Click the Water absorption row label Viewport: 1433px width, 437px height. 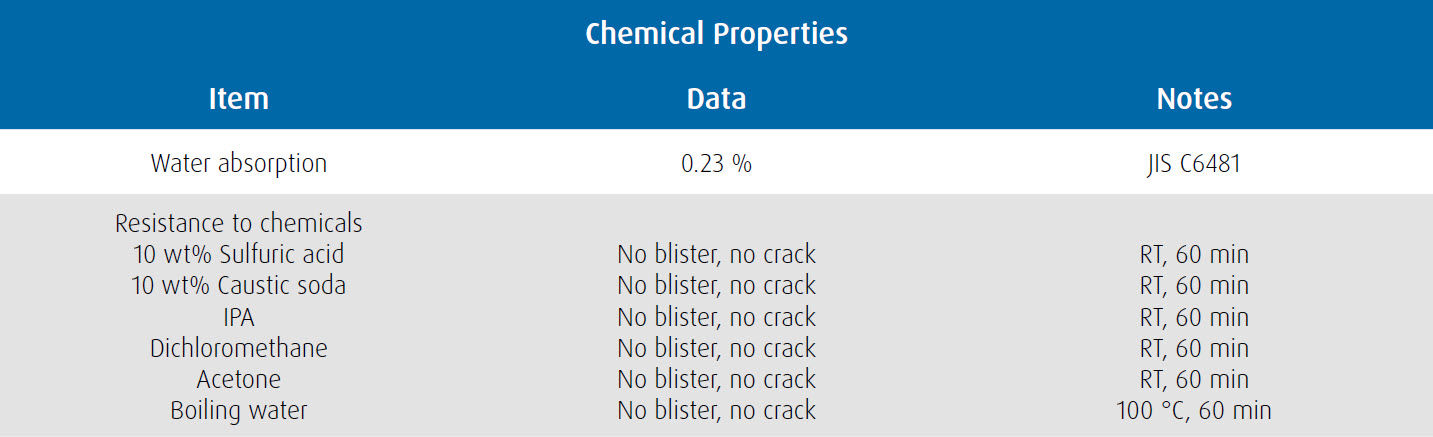(x=239, y=163)
